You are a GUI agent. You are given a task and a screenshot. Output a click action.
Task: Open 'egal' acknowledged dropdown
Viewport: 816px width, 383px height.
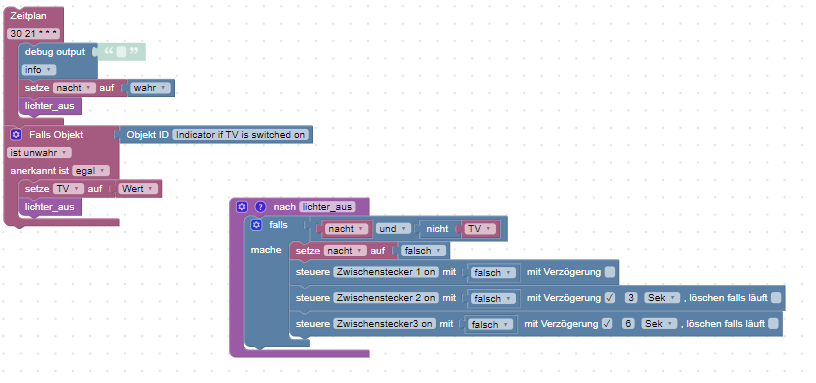(91, 171)
